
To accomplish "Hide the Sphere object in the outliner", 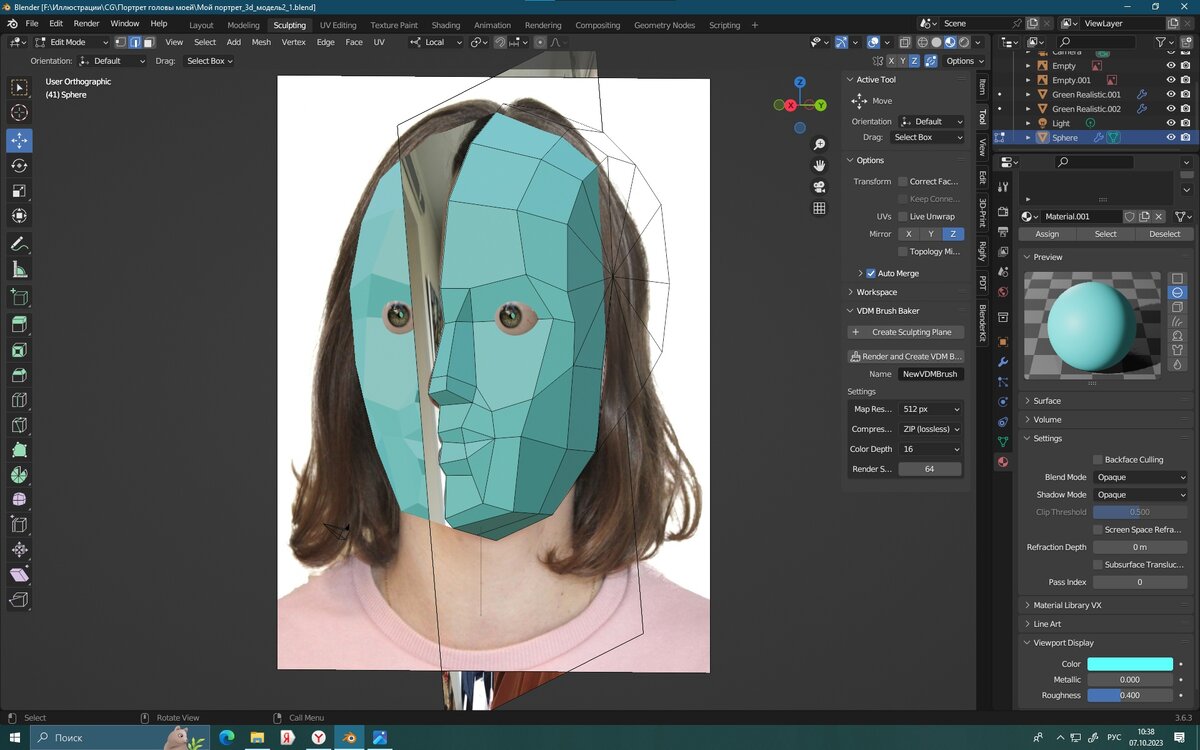I will [1171, 137].
